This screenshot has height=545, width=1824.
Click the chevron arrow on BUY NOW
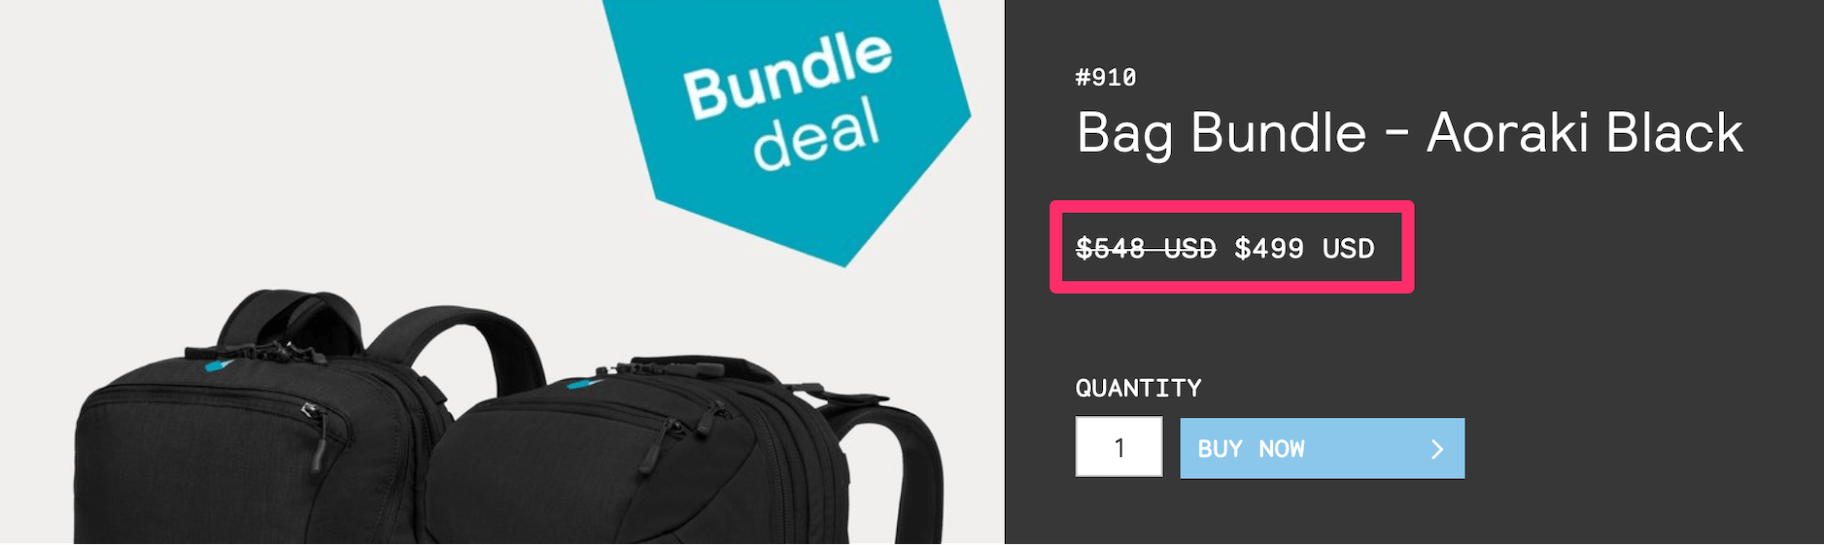click(1437, 449)
